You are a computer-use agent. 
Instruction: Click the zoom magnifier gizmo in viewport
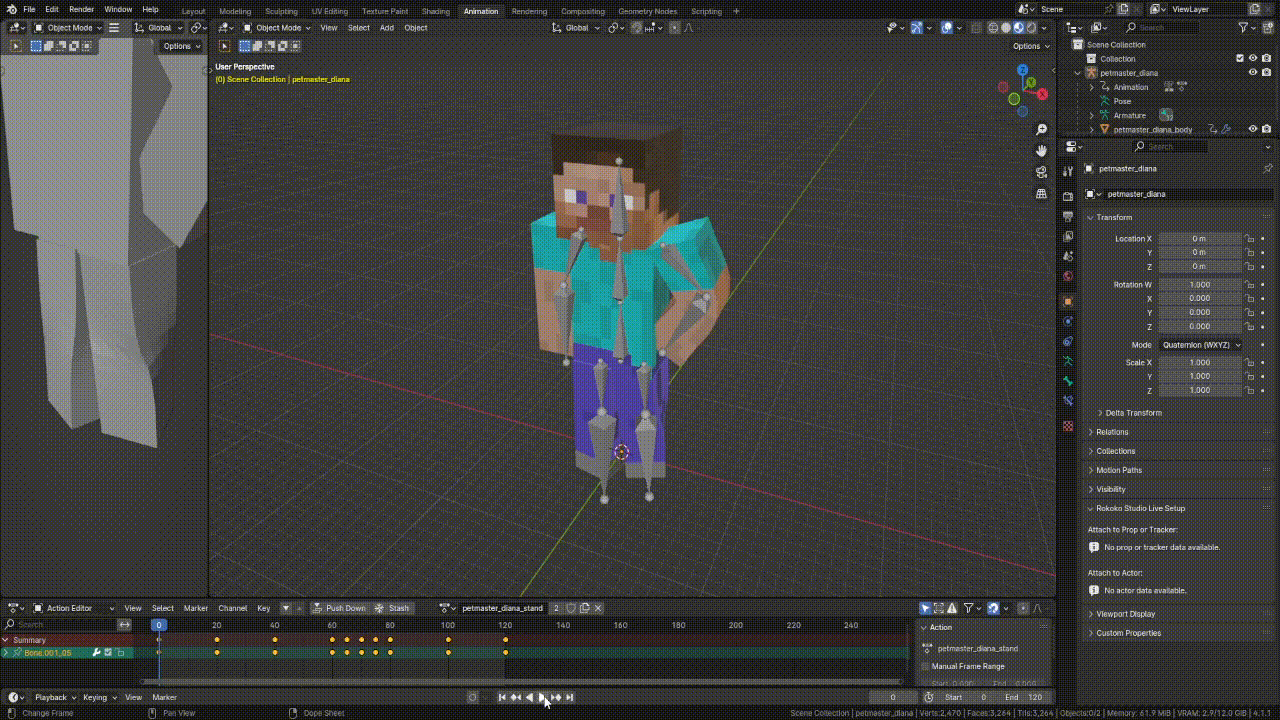pos(1041,130)
